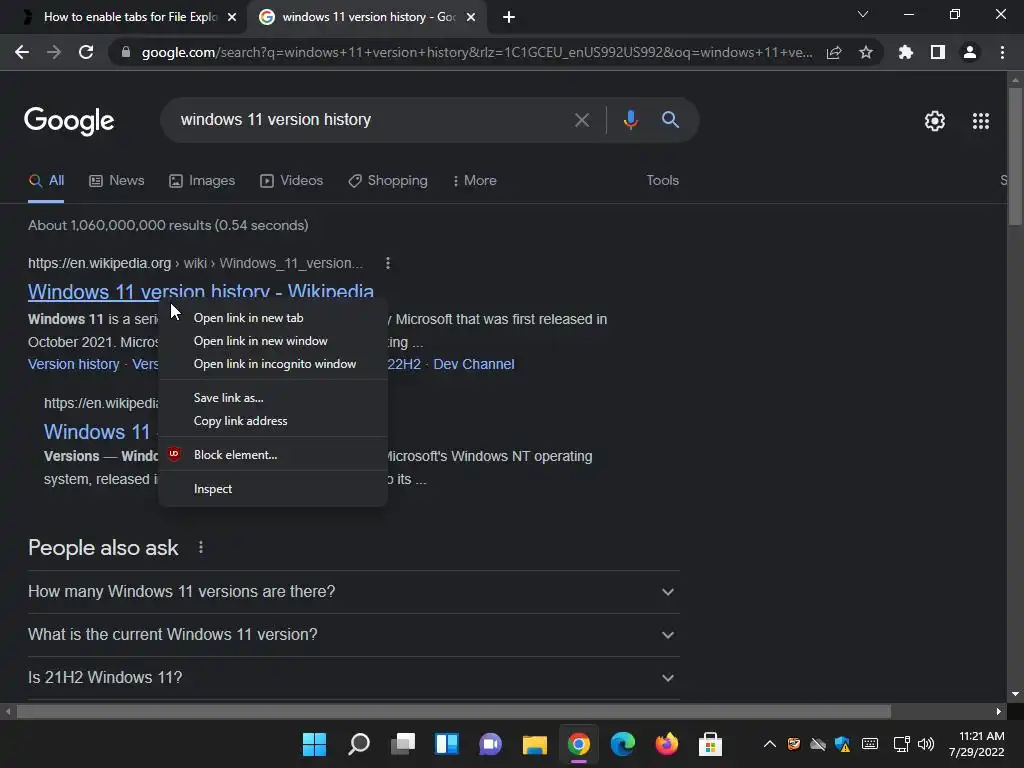Open Chrome's three-dot menu

click(1002, 52)
